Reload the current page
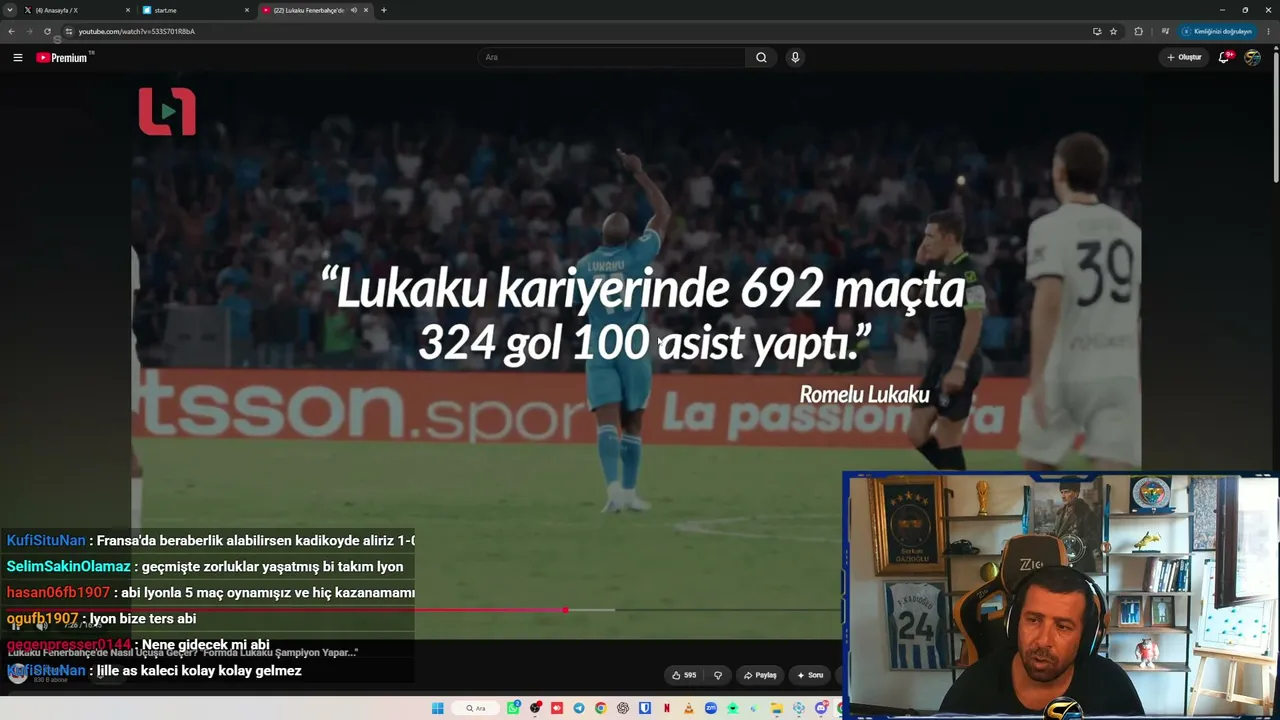This screenshot has width=1280, height=720. [47, 31]
